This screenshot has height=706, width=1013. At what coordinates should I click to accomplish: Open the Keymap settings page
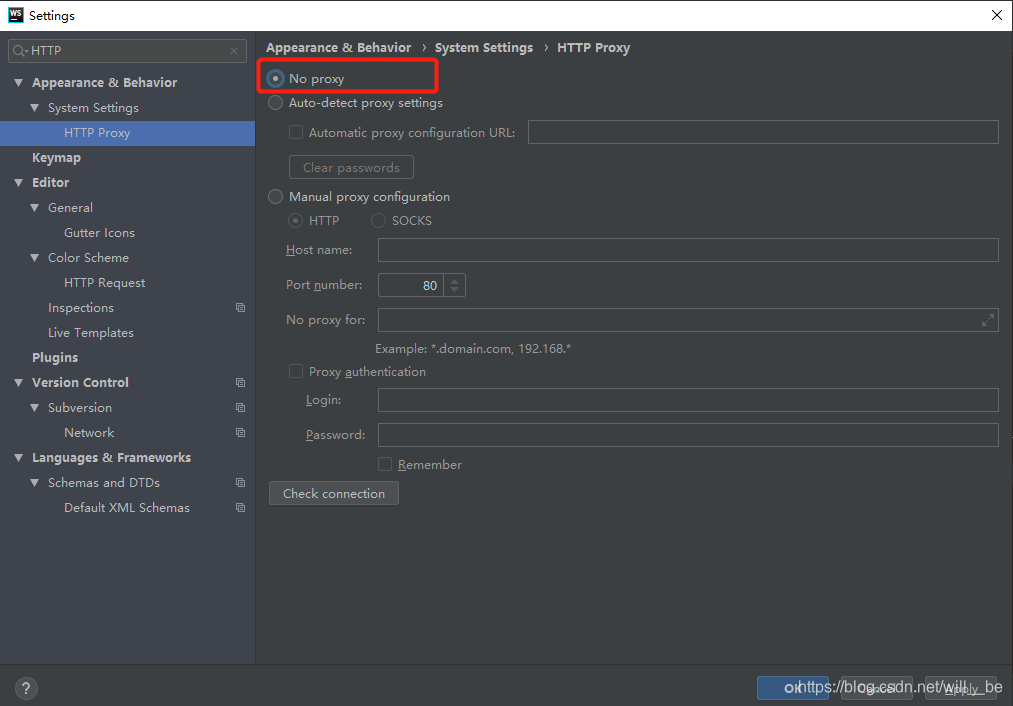click(56, 158)
